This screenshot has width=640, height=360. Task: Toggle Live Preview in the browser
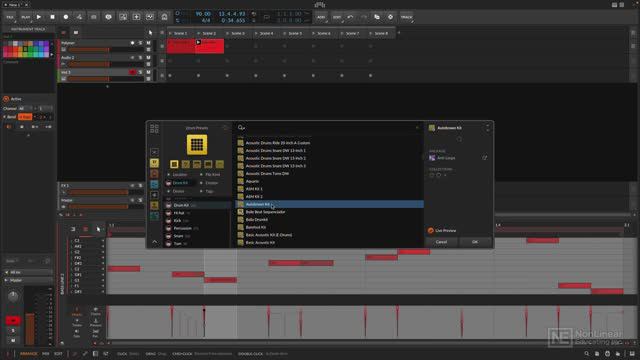tap(442, 231)
